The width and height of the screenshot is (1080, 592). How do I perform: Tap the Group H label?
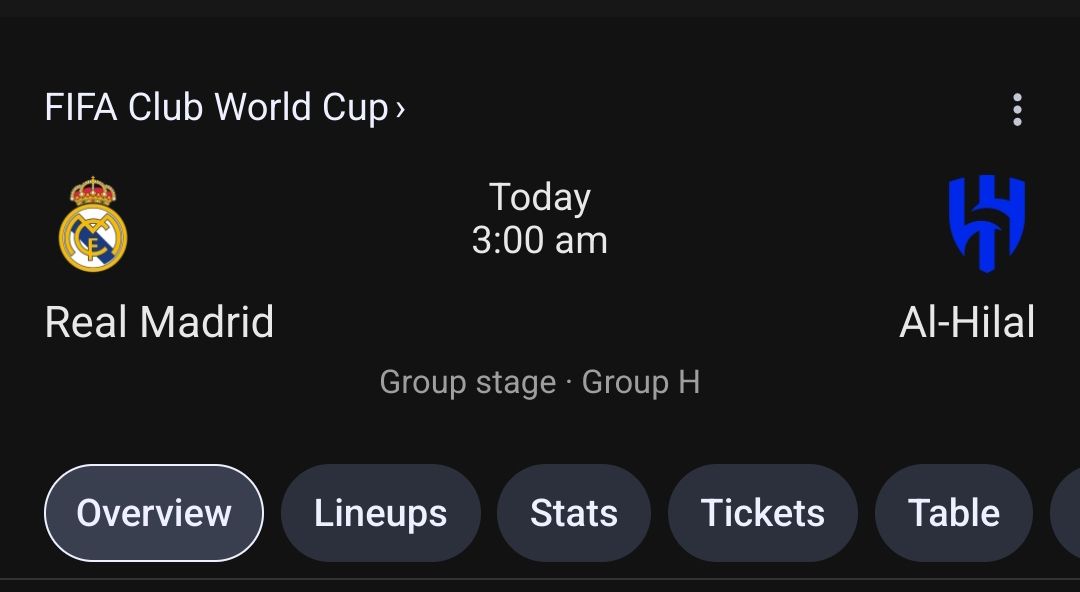click(641, 382)
